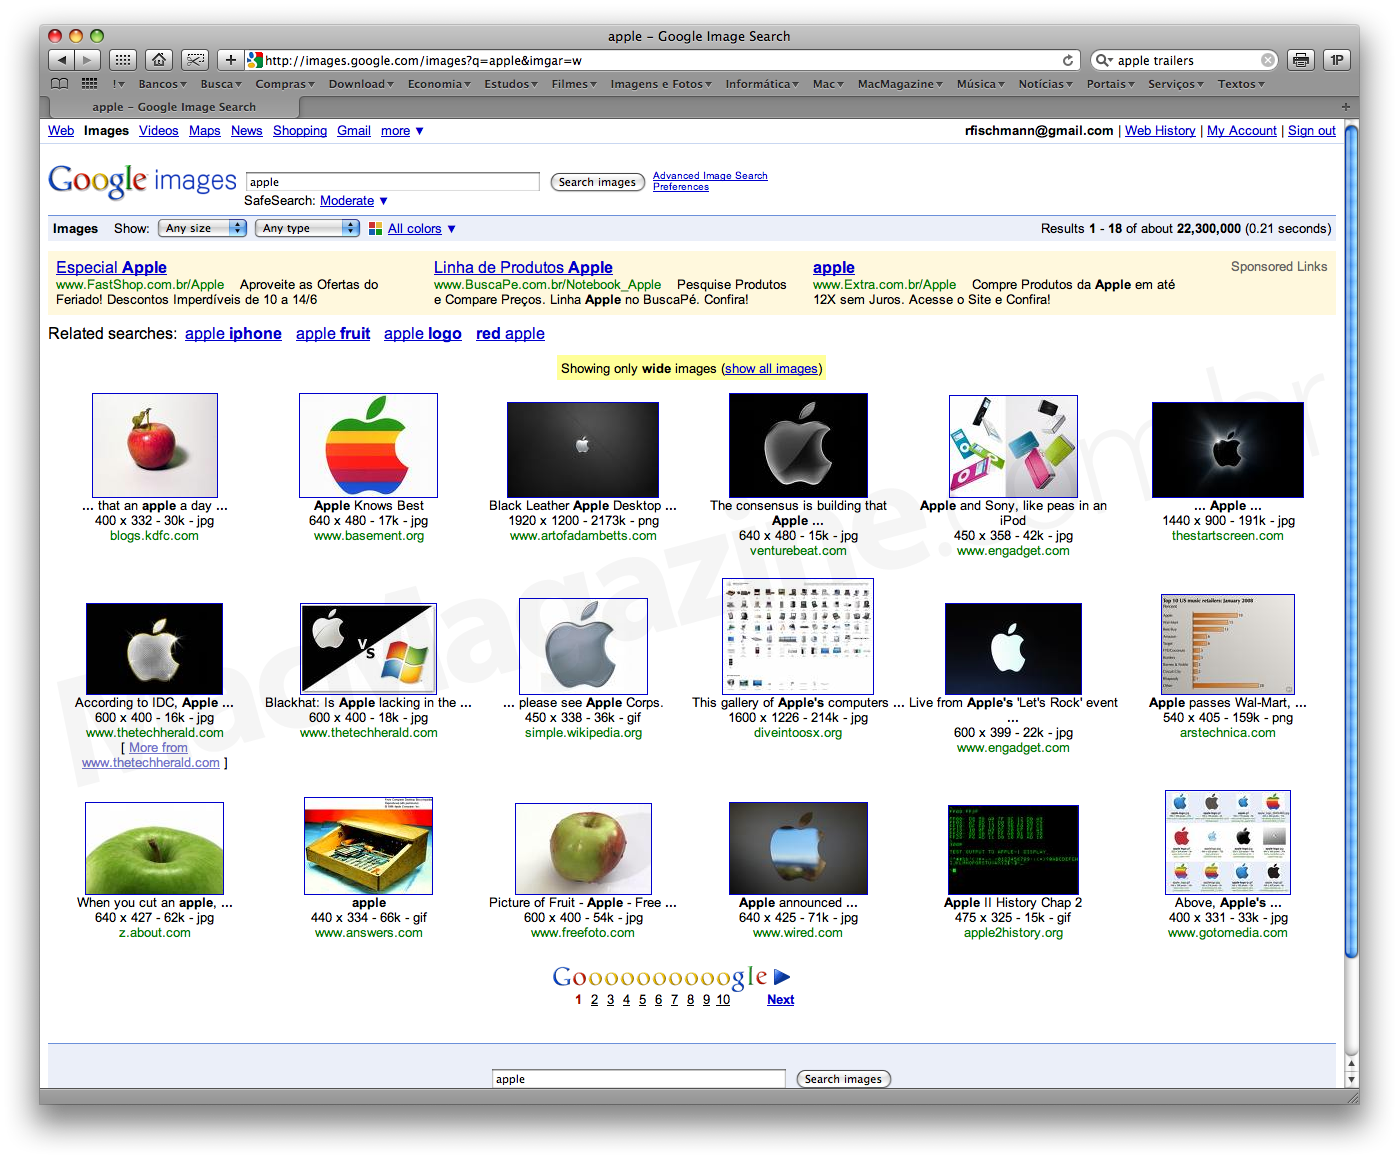1399x1159 pixels.
Task: Open the Apple vs Windows thumbnail
Action: (x=368, y=648)
